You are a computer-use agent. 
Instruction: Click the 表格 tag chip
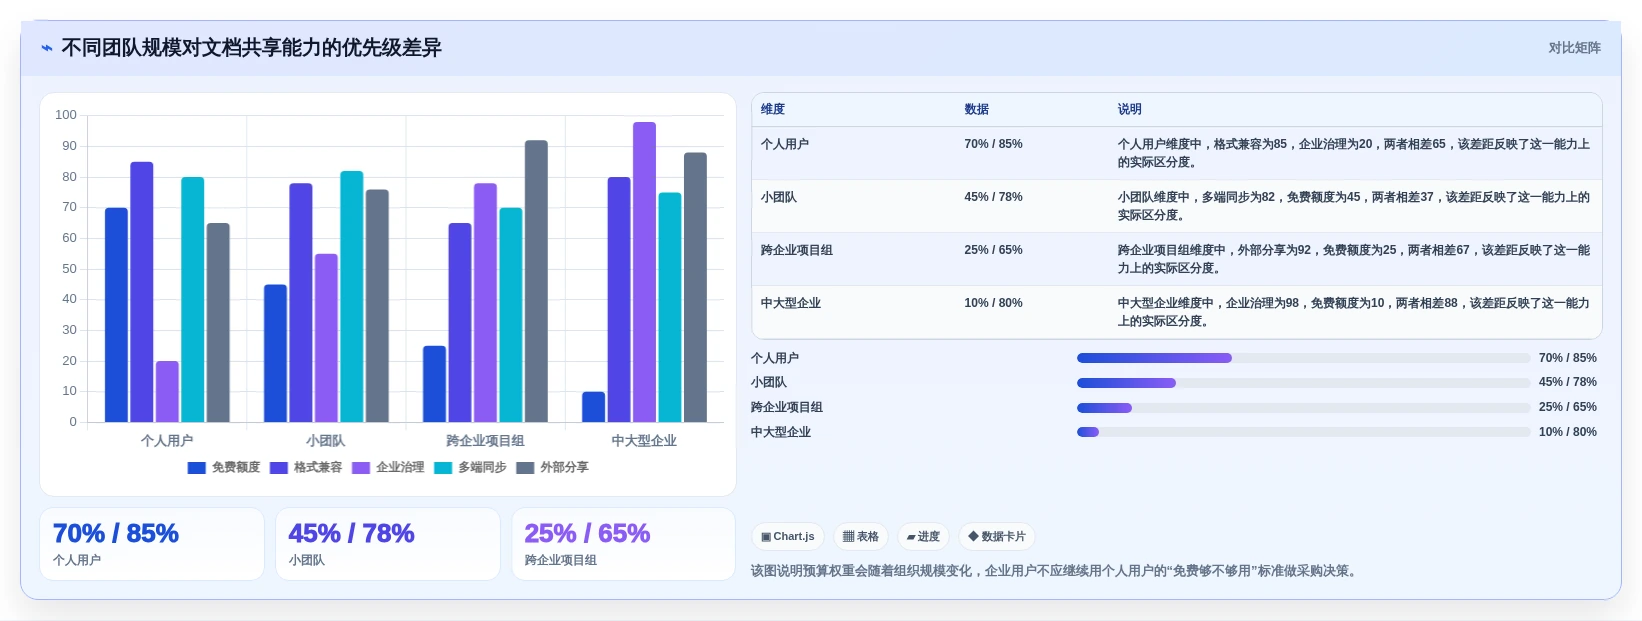pyautogui.click(x=861, y=537)
